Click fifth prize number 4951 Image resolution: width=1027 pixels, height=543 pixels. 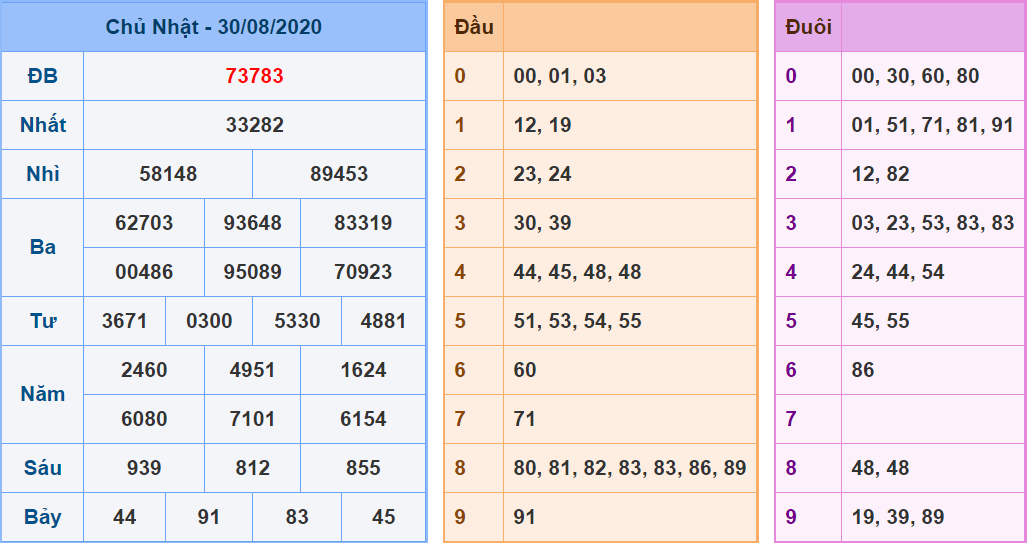point(252,370)
